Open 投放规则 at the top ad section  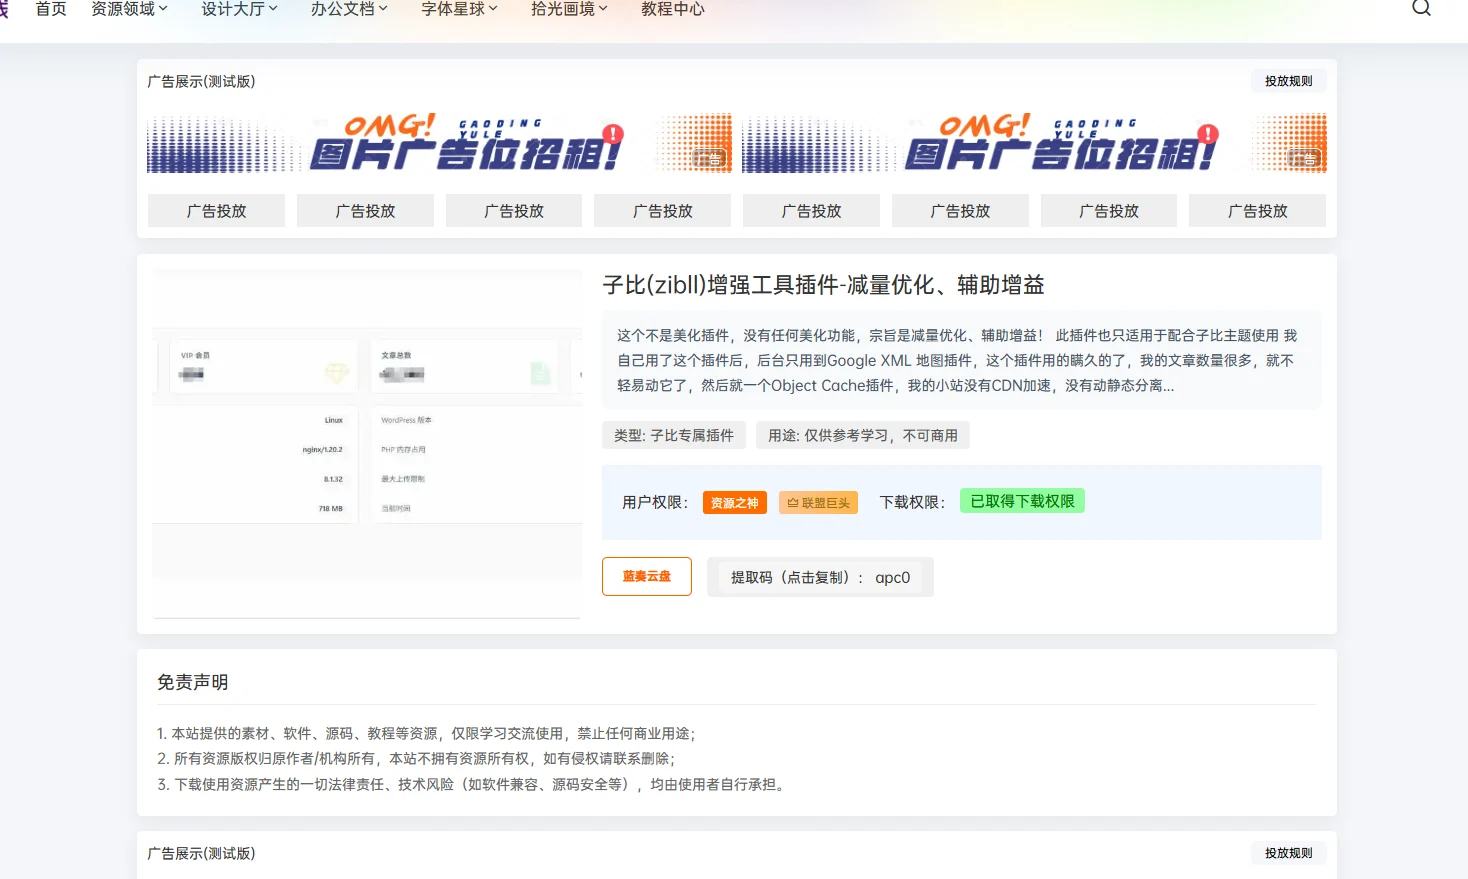[1288, 80]
